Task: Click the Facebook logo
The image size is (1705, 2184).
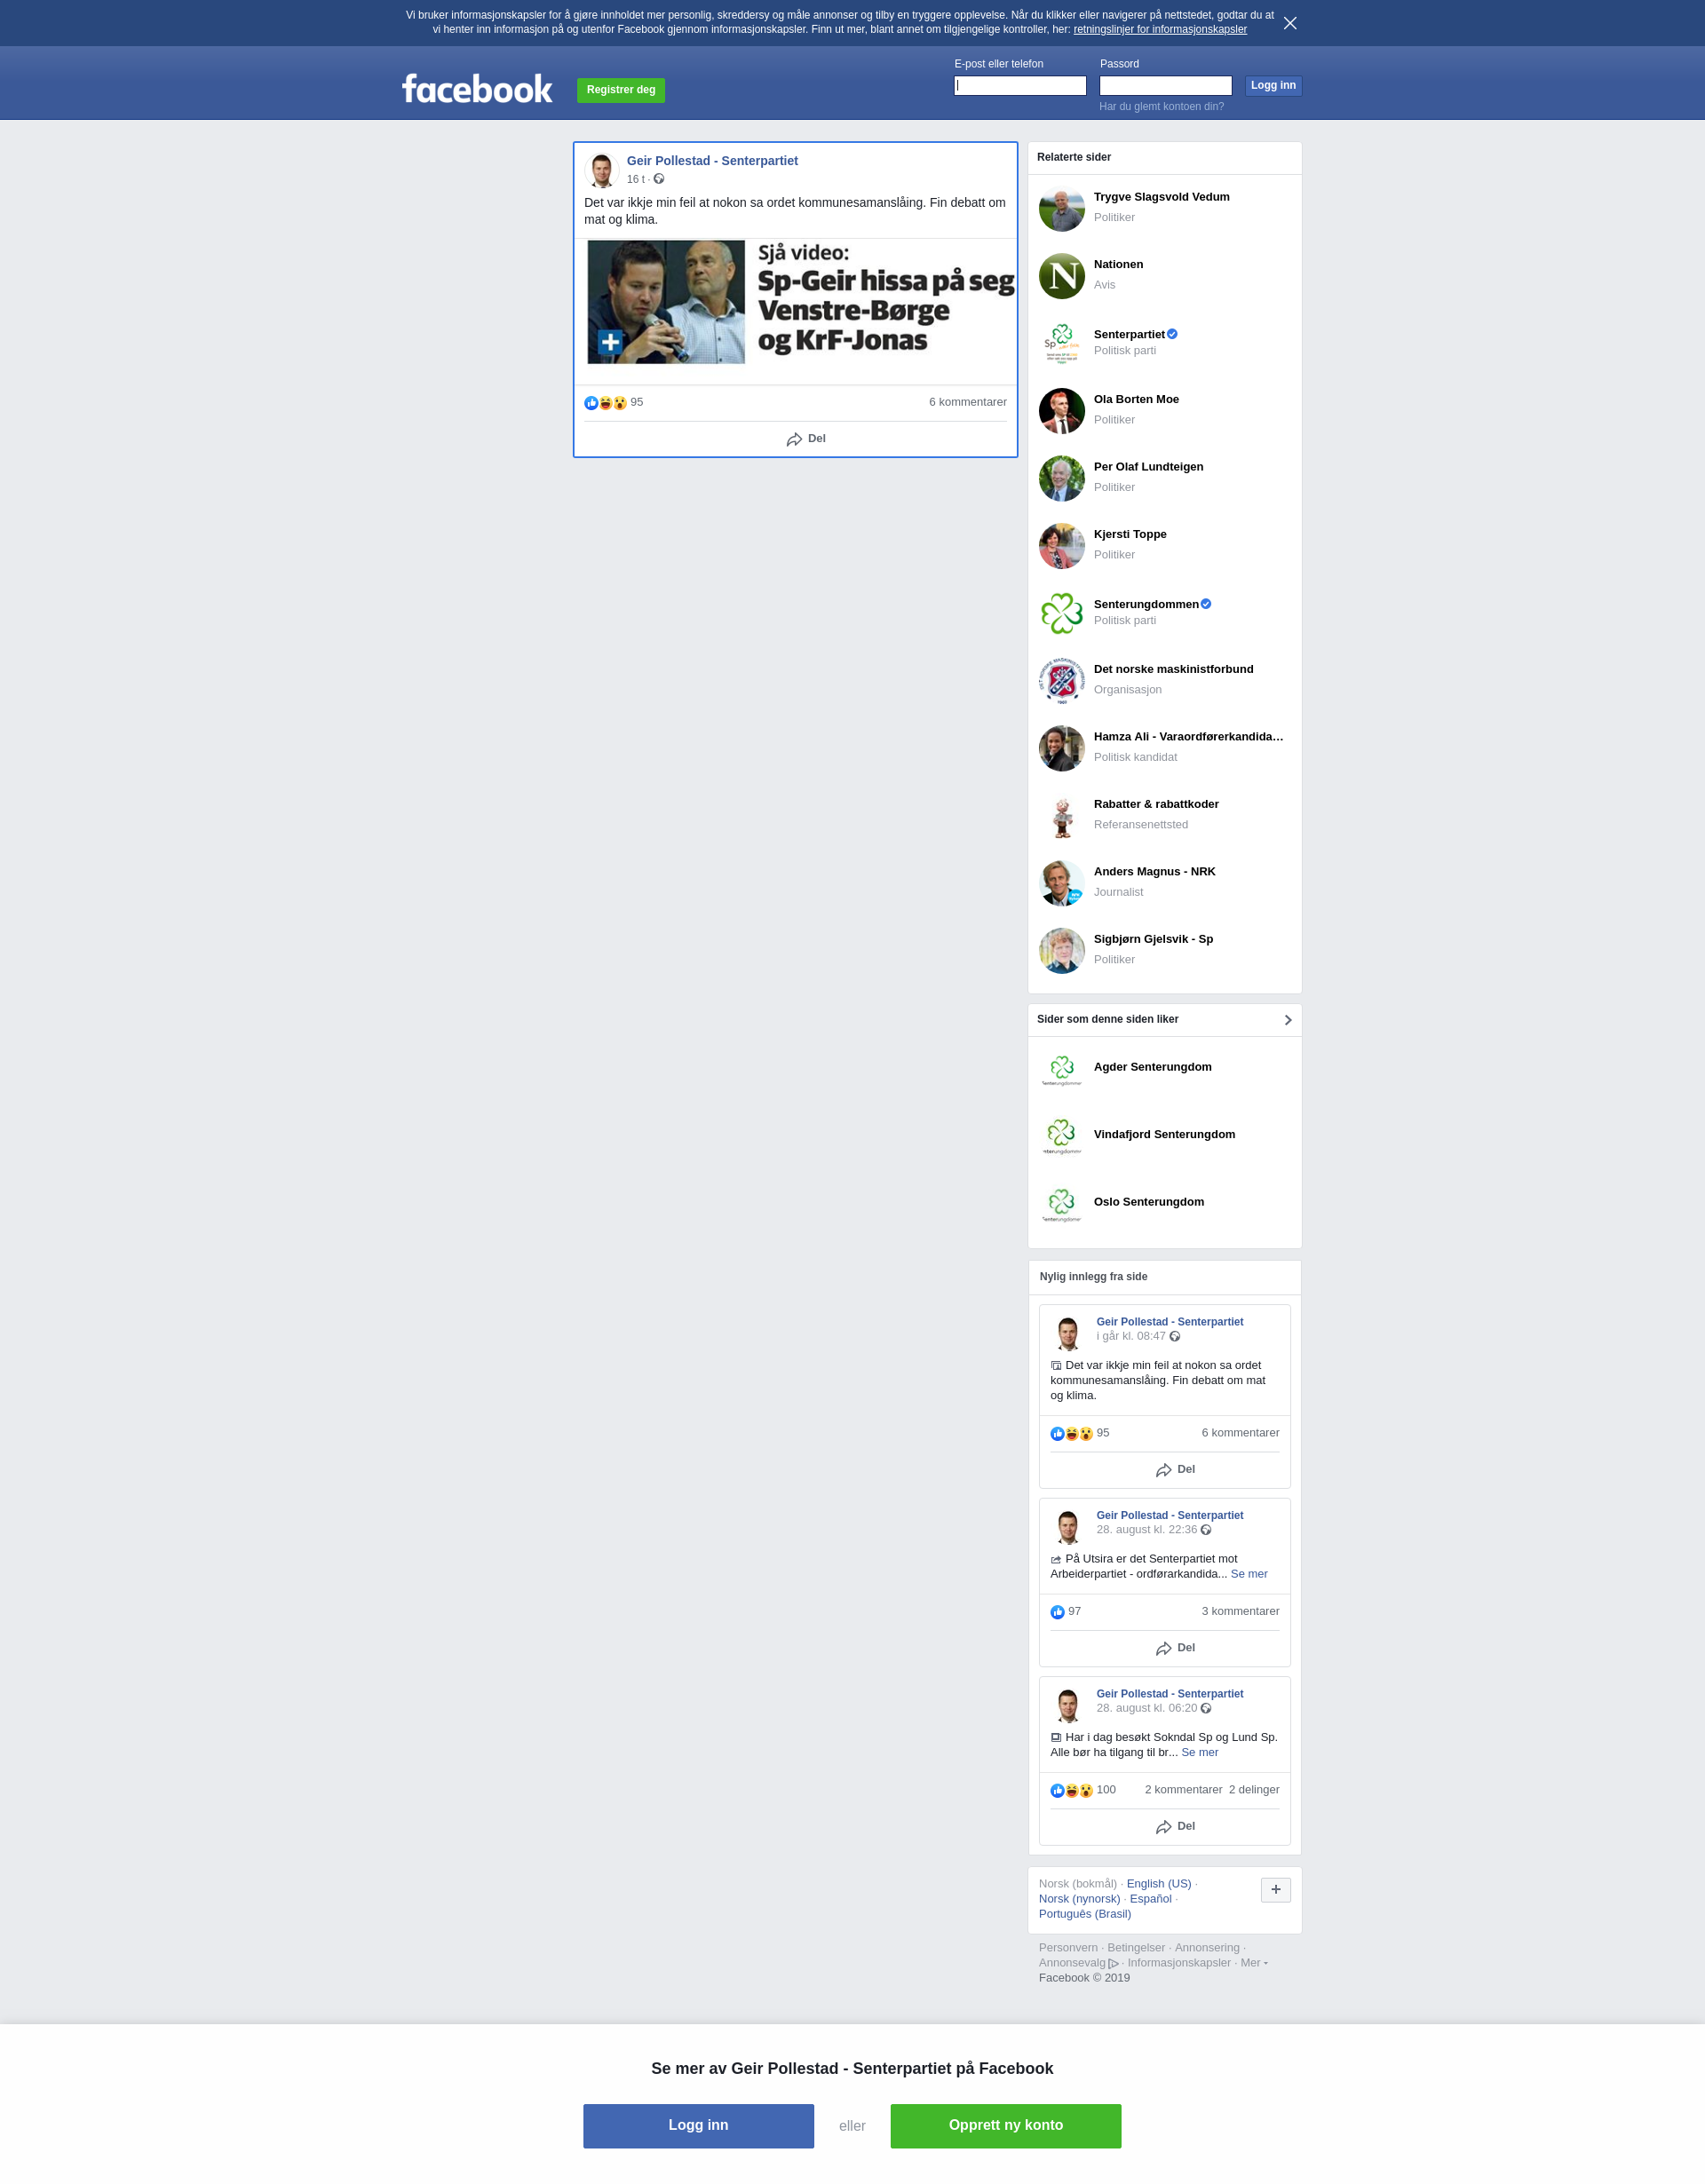Action: [477, 89]
